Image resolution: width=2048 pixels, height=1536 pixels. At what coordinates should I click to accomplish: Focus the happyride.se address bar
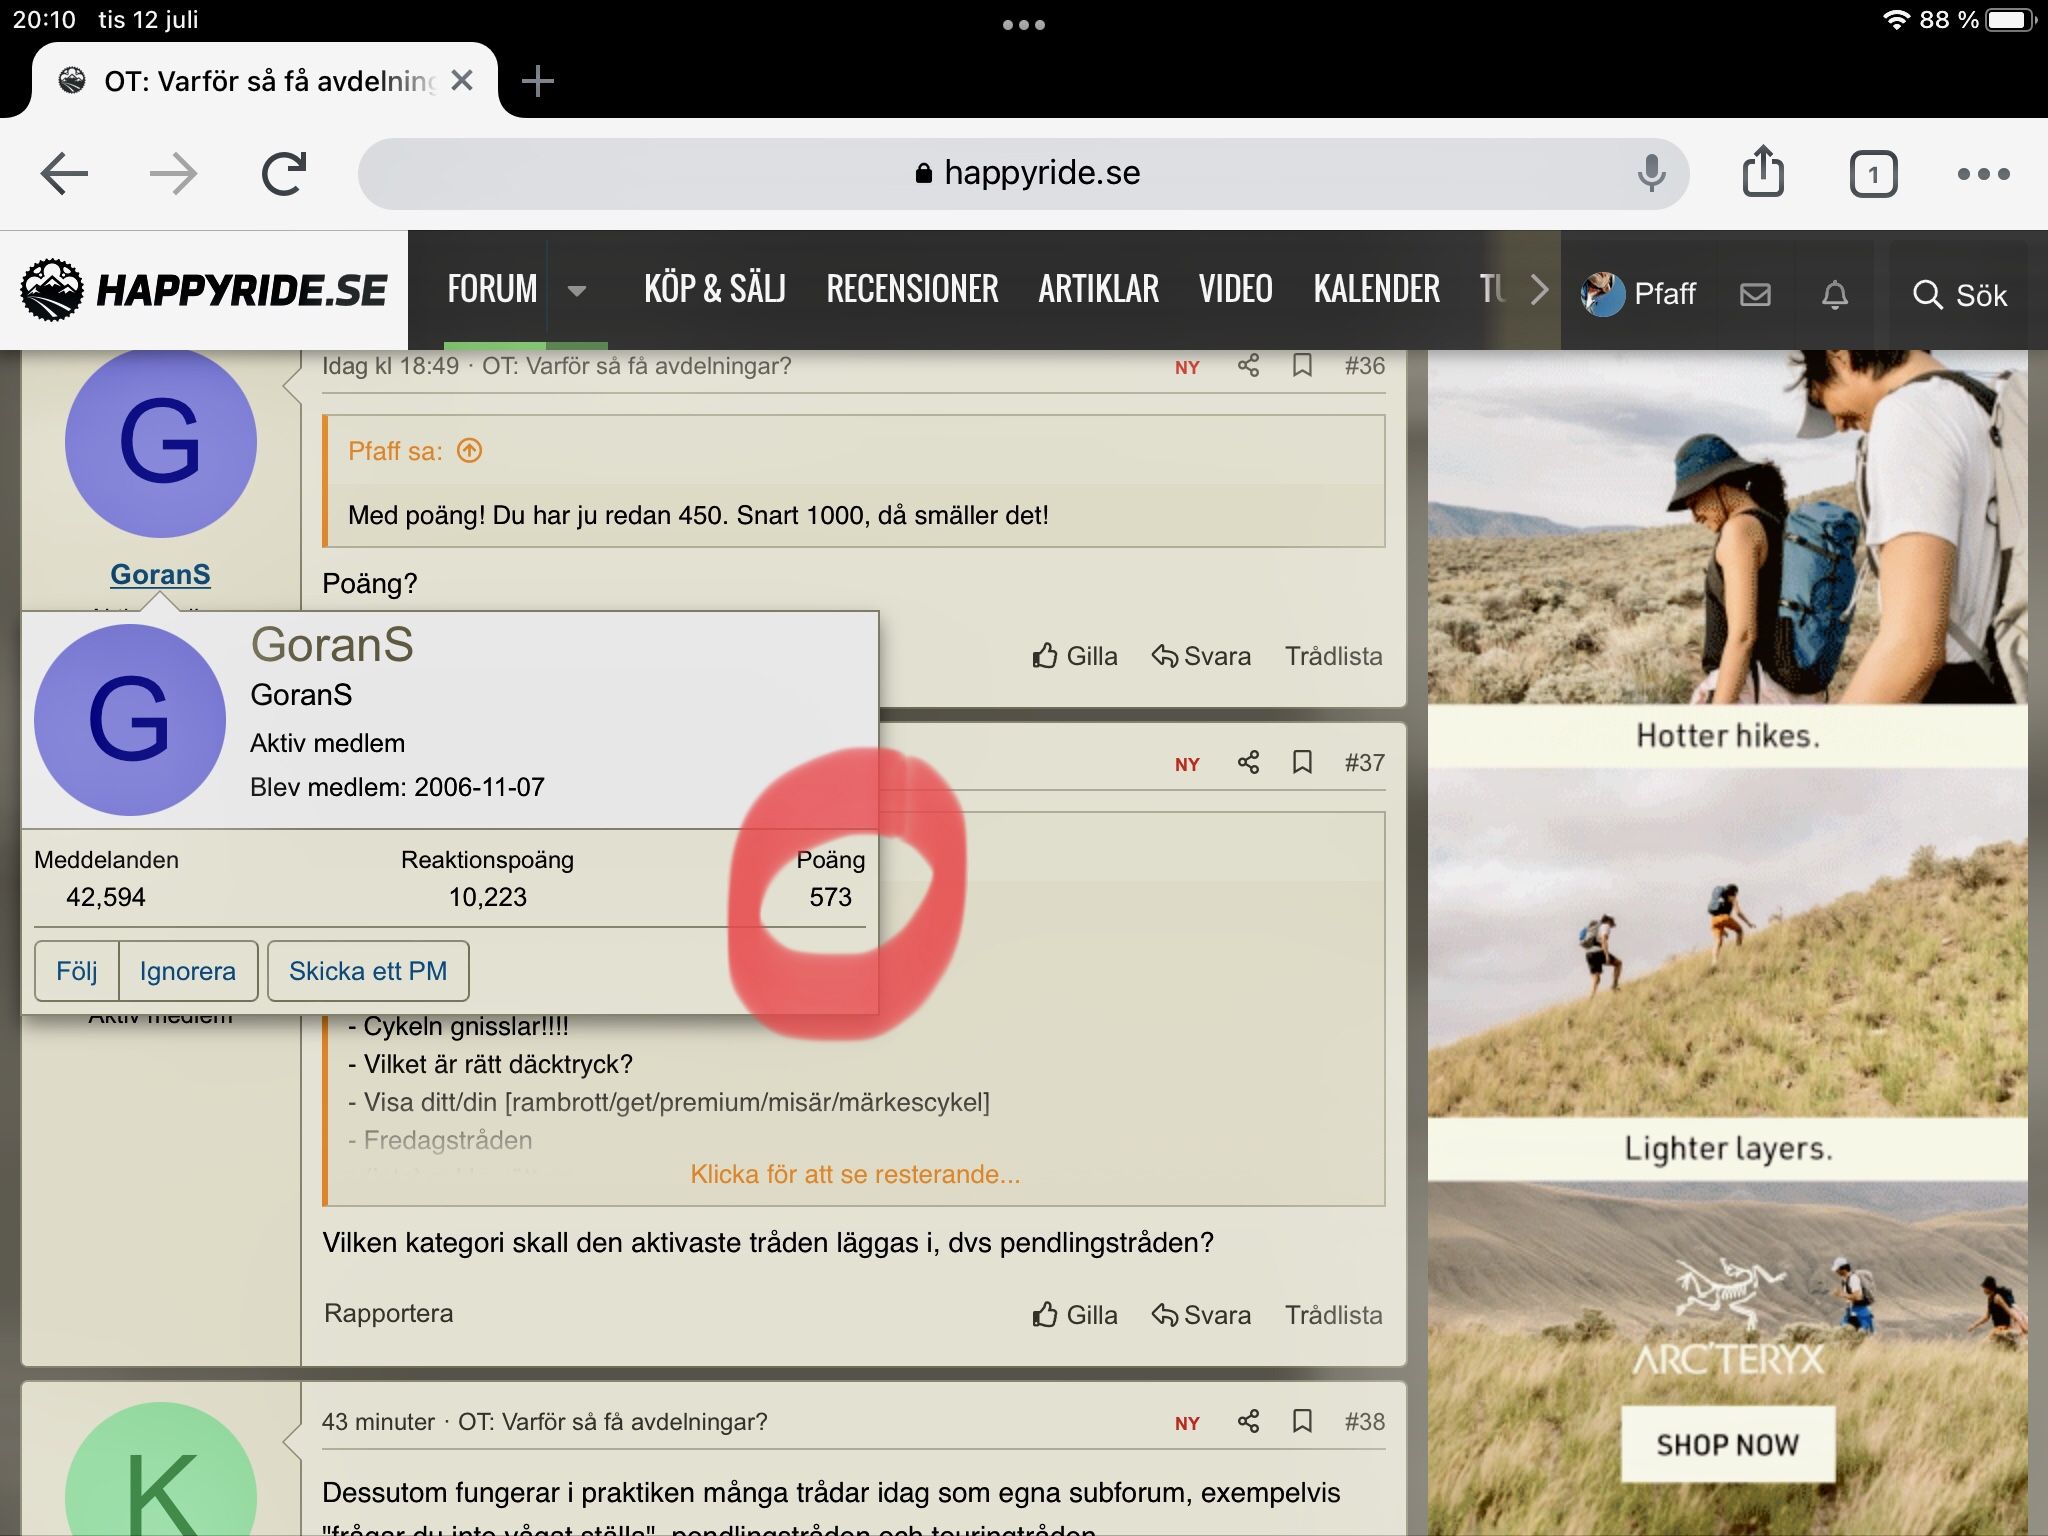click(1024, 174)
